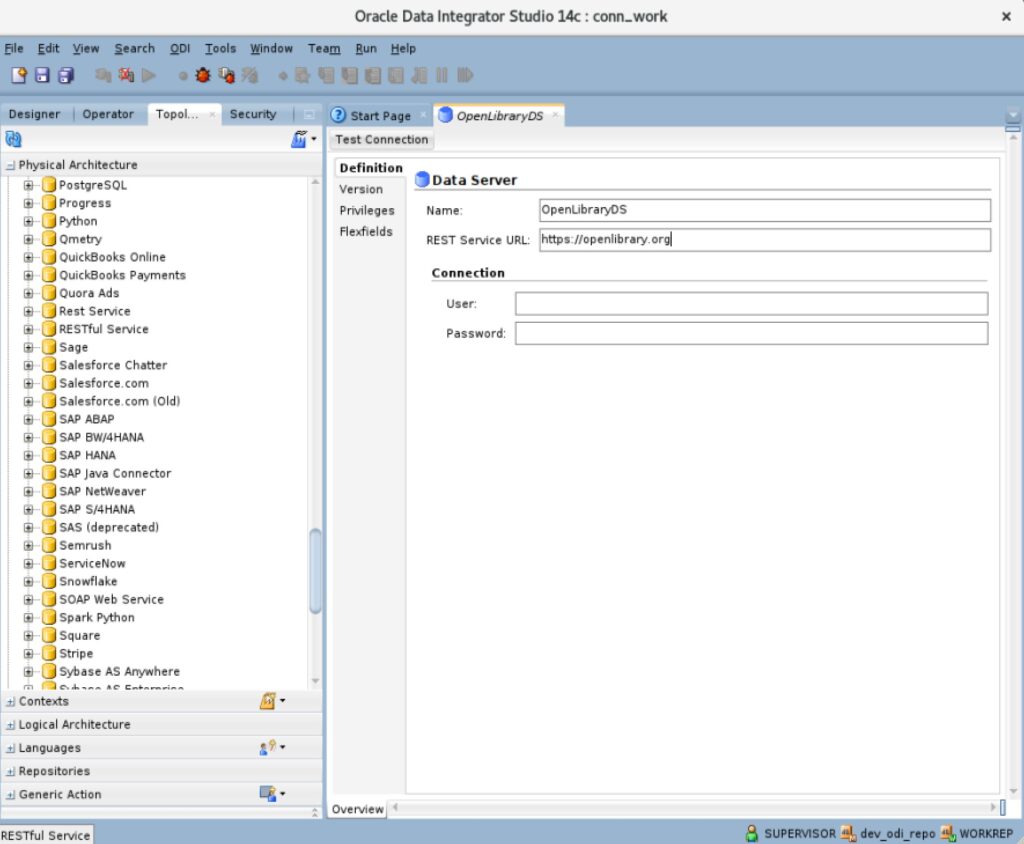1024x844 pixels.
Task: Click the Stripe technology folder icon
Action: coord(49,653)
